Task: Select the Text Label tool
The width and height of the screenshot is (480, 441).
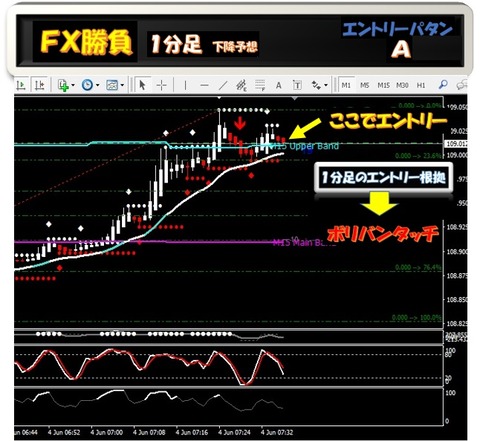Action: tap(297, 86)
